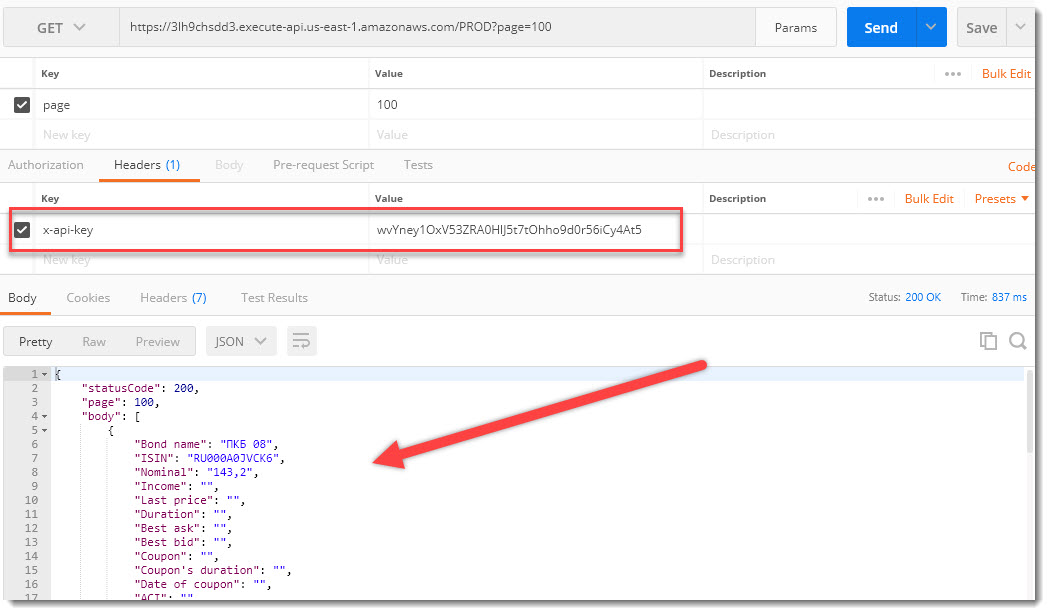The height and width of the screenshot is (615, 1050).
Task: Search within the response body
Action: pos(1018,341)
